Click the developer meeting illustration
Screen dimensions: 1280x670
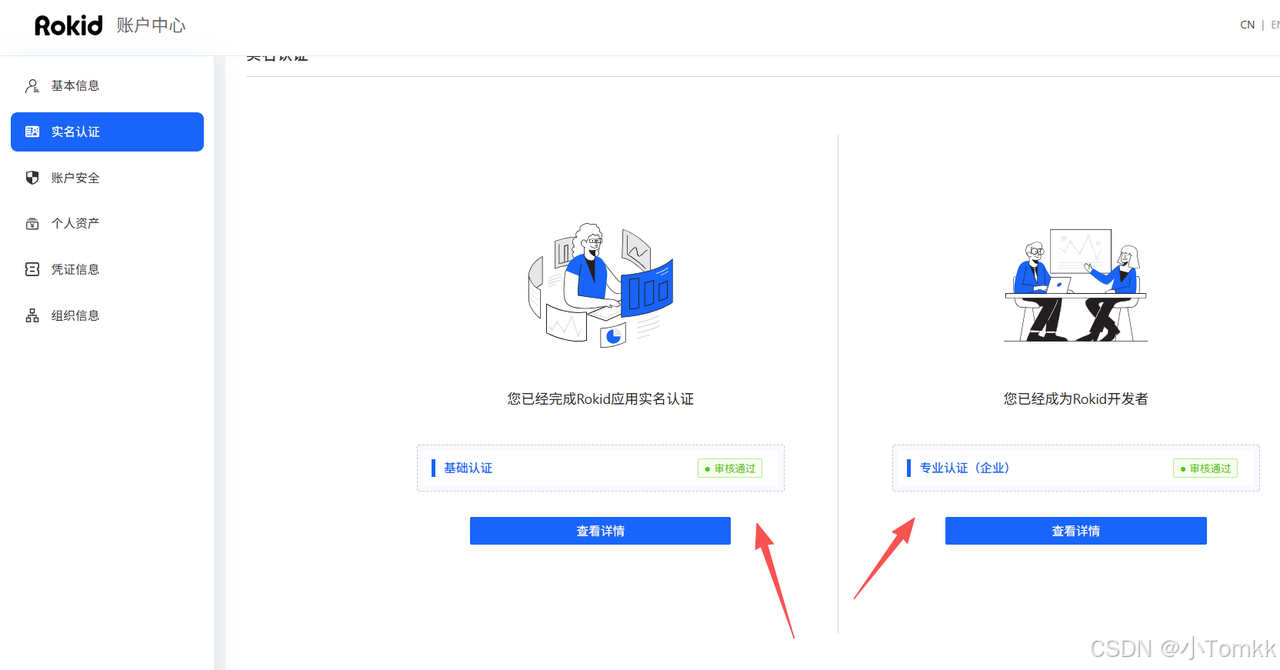click(x=1076, y=285)
